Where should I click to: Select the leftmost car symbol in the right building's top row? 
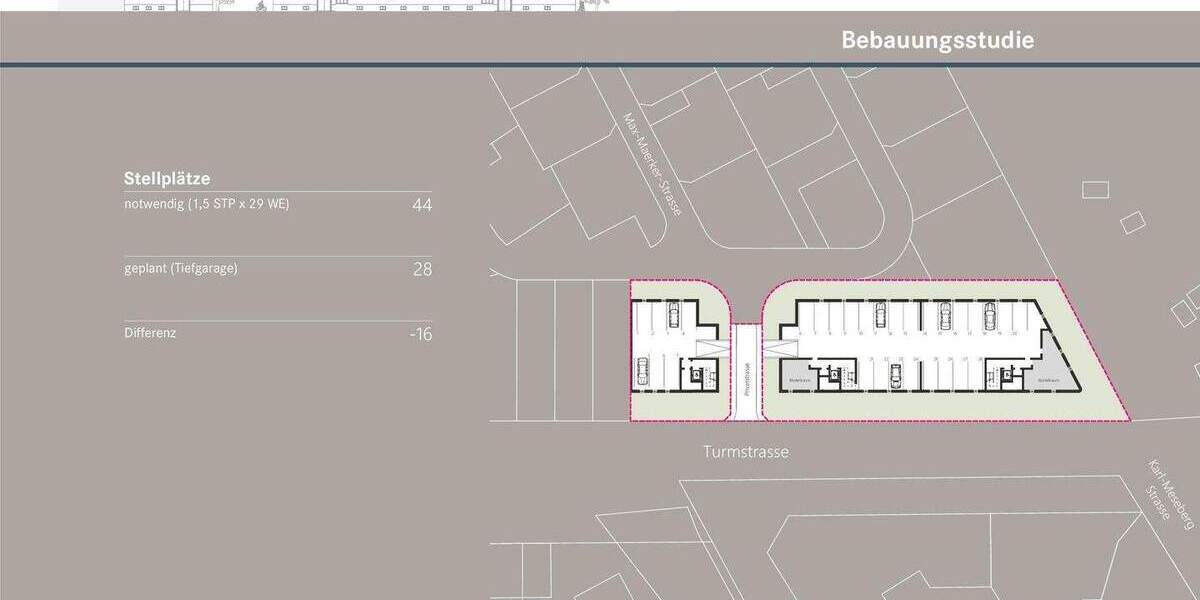pos(880,315)
